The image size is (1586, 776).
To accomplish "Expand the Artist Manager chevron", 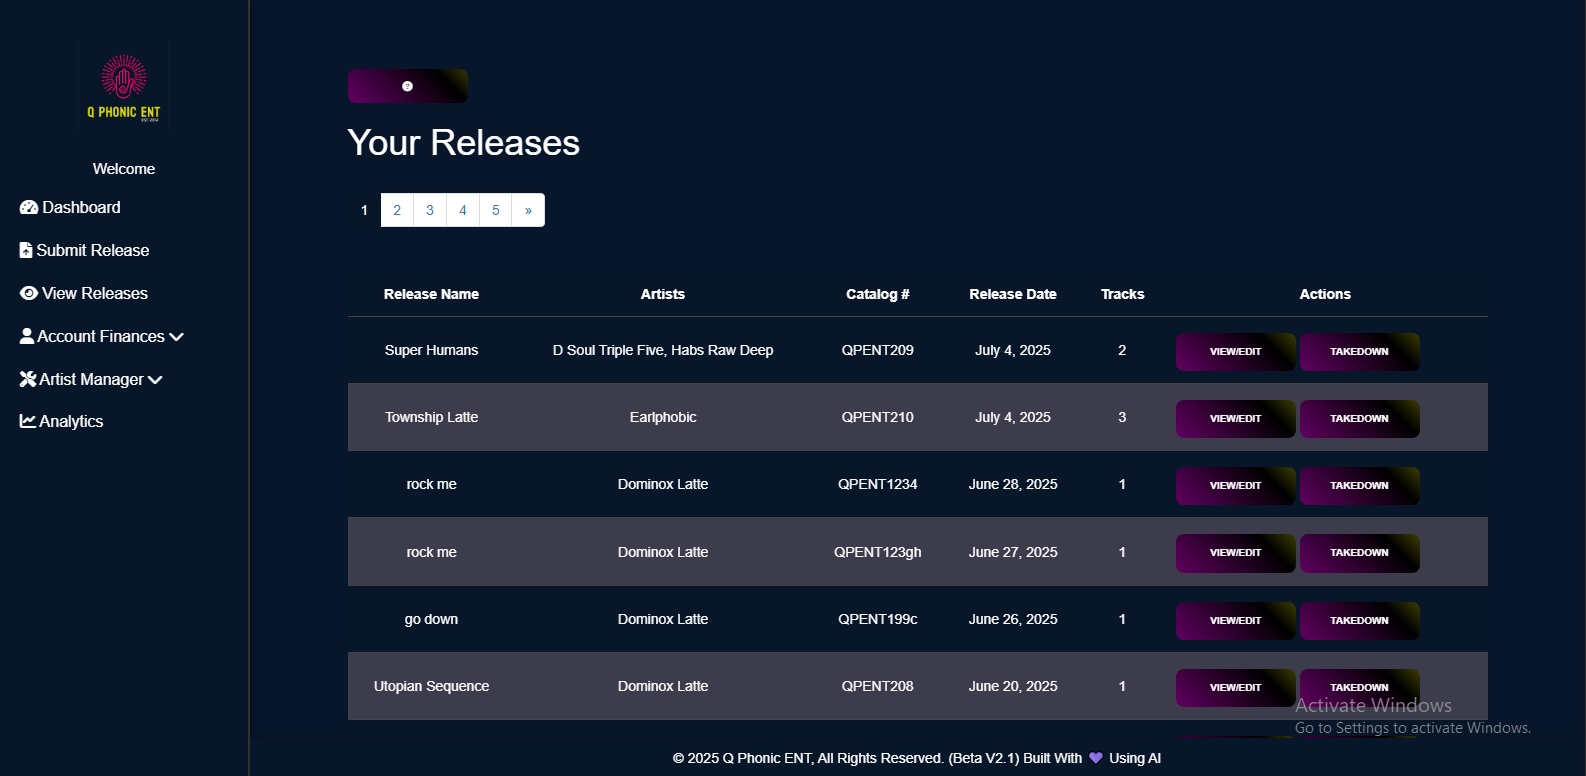I will pos(155,380).
